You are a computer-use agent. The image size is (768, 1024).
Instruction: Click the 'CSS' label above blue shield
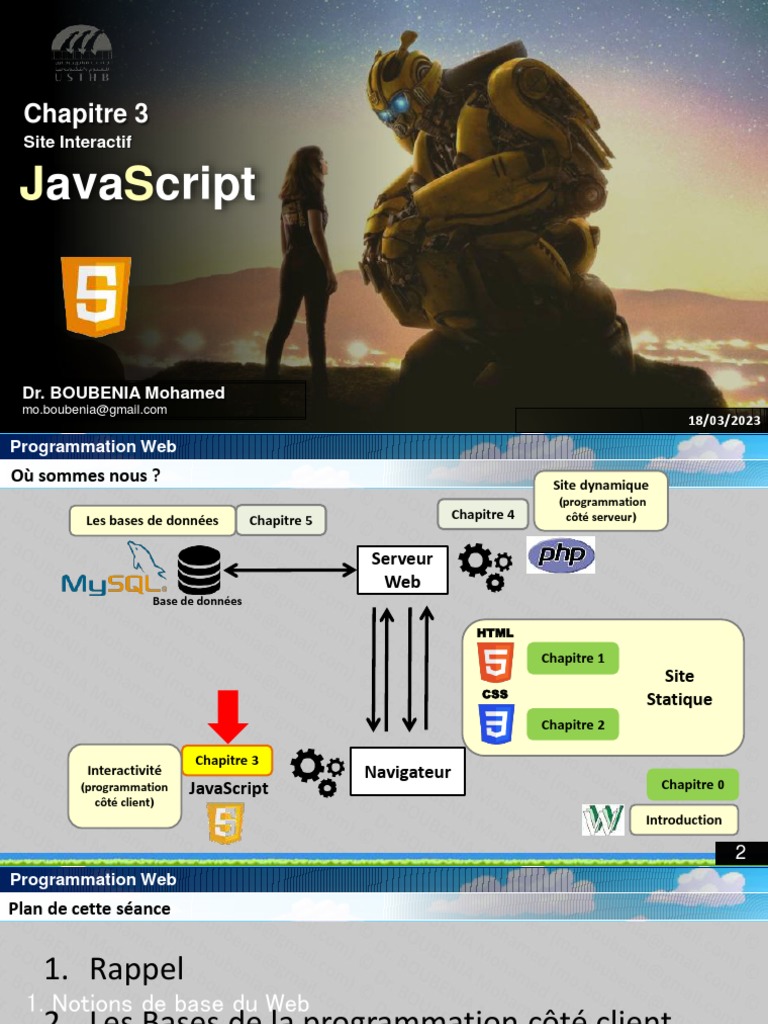pos(495,694)
